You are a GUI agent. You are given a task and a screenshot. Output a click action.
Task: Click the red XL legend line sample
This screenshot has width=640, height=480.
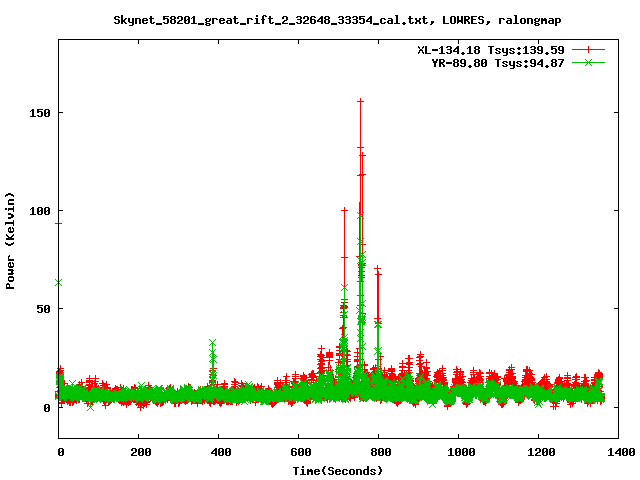588,50
